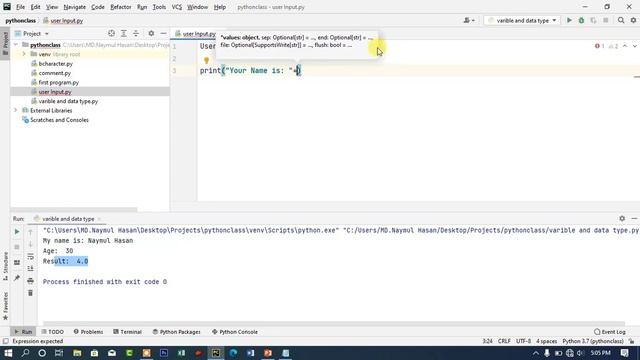Click the UTF-8 encoding status item
The height and width of the screenshot is (360, 640).
pos(524,341)
